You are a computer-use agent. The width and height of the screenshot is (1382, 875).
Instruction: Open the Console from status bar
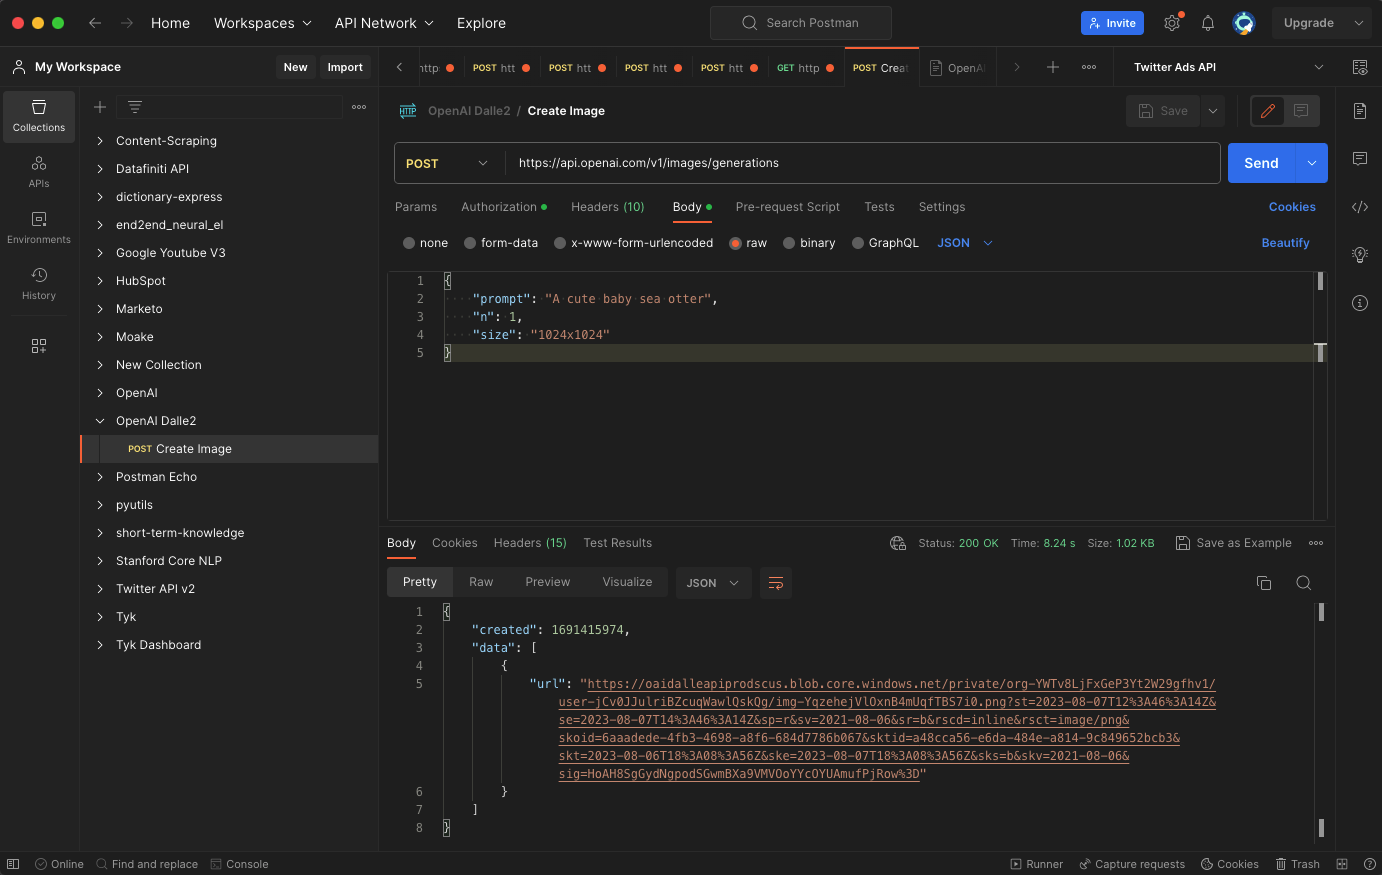[x=240, y=864]
